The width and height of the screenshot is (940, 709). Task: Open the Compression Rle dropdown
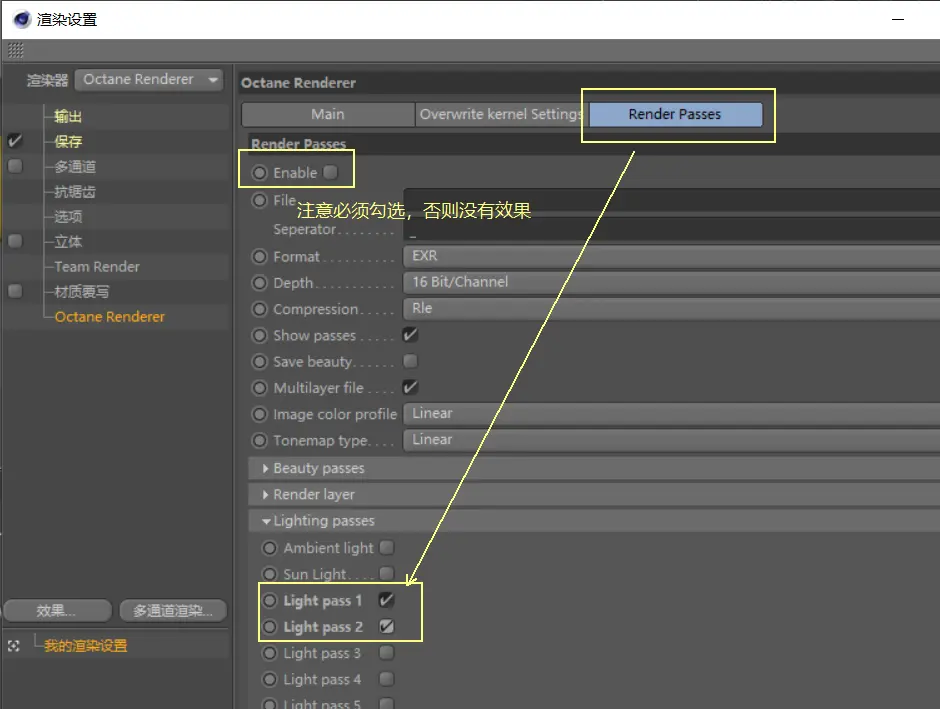pyautogui.click(x=671, y=309)
